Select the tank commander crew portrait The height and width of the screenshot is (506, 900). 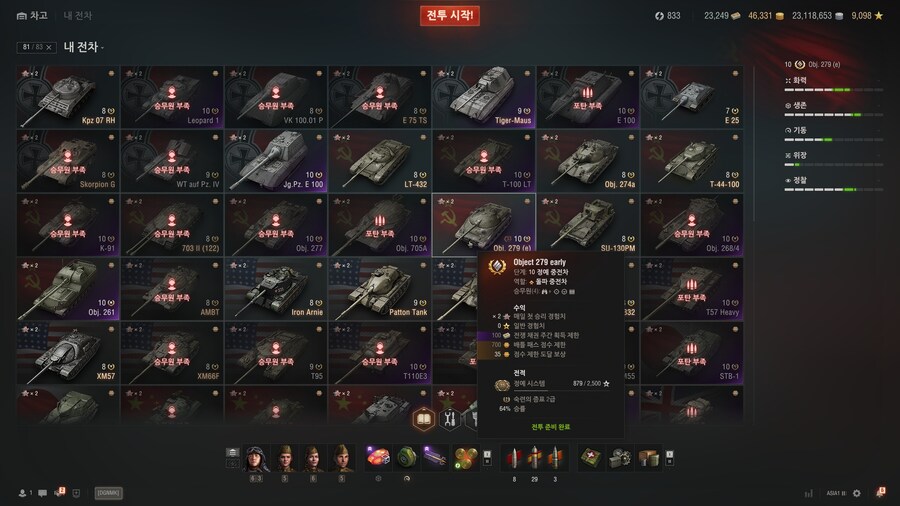coord(255,458)
